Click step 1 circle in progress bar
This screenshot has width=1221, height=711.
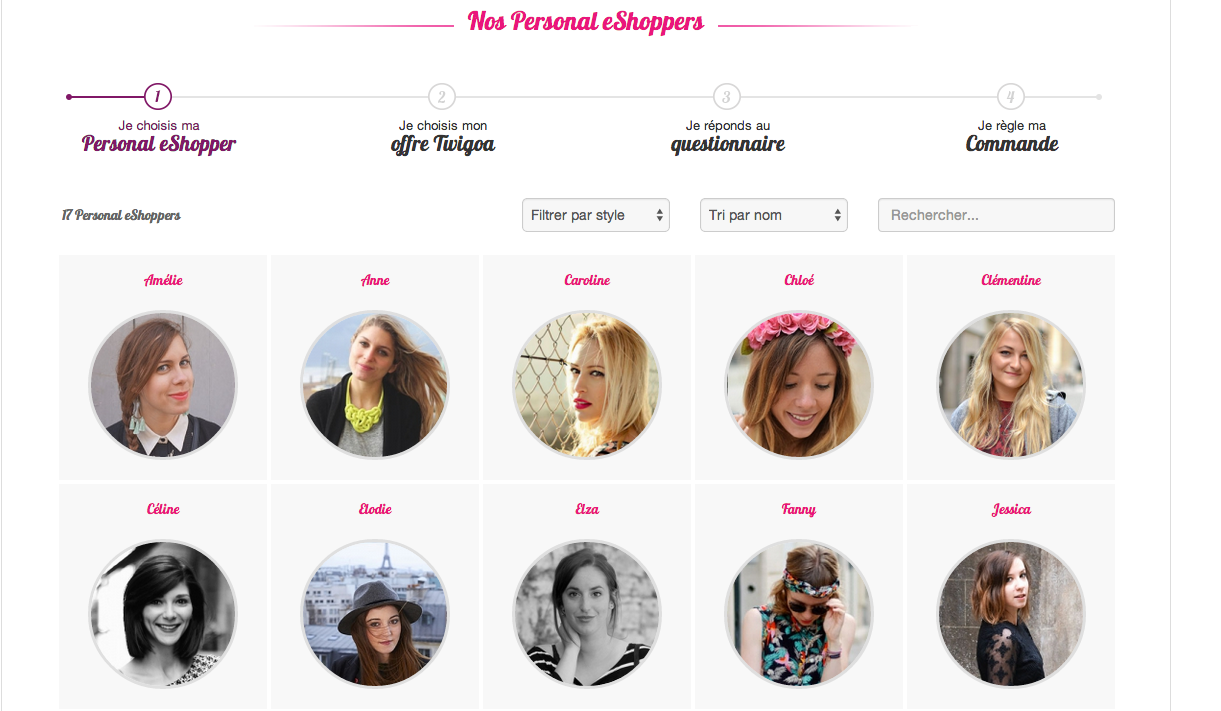click(x=158, y=97)
